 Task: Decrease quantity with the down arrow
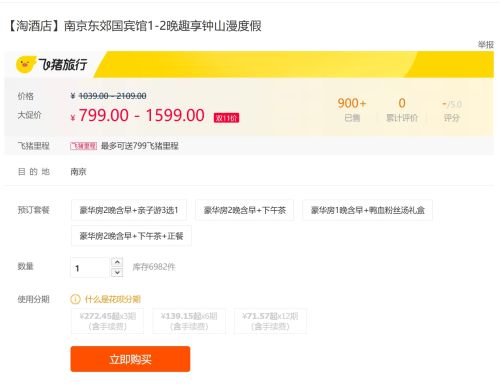[117, 272]
